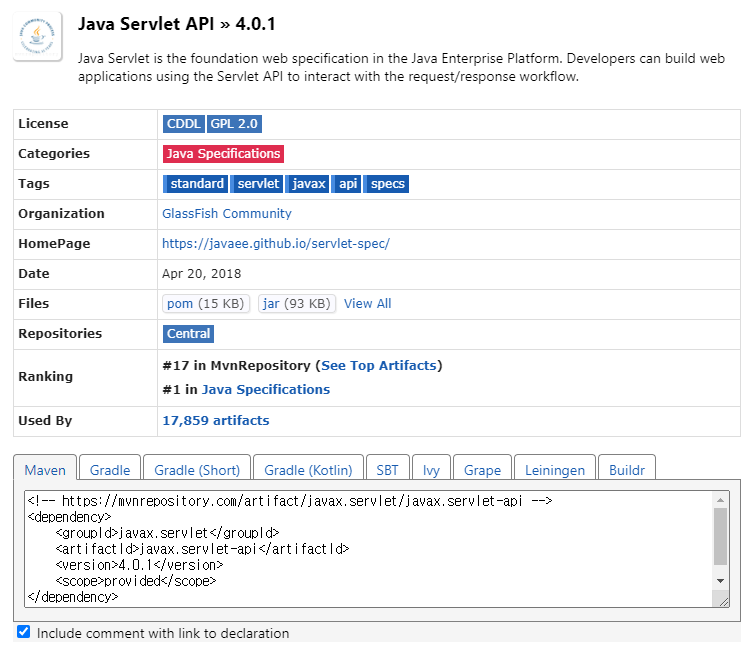
Task: Open the GlassFish Community organization link
Action: (227, 214)
